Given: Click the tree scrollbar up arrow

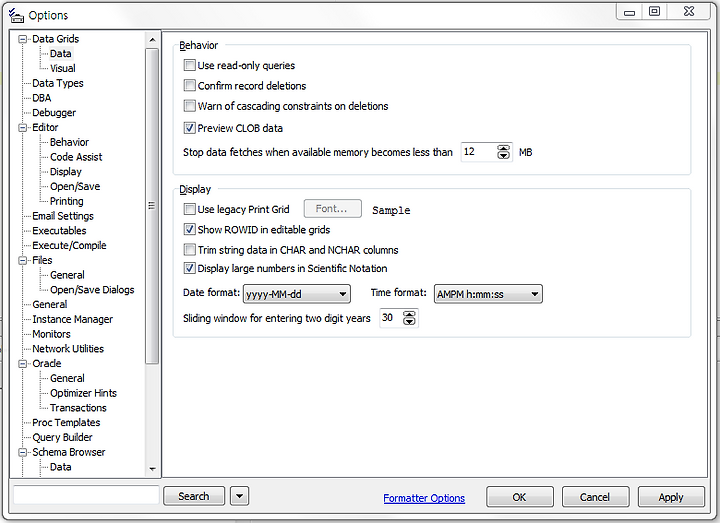Looking at the screenshot, I should (x=152, y=40).
